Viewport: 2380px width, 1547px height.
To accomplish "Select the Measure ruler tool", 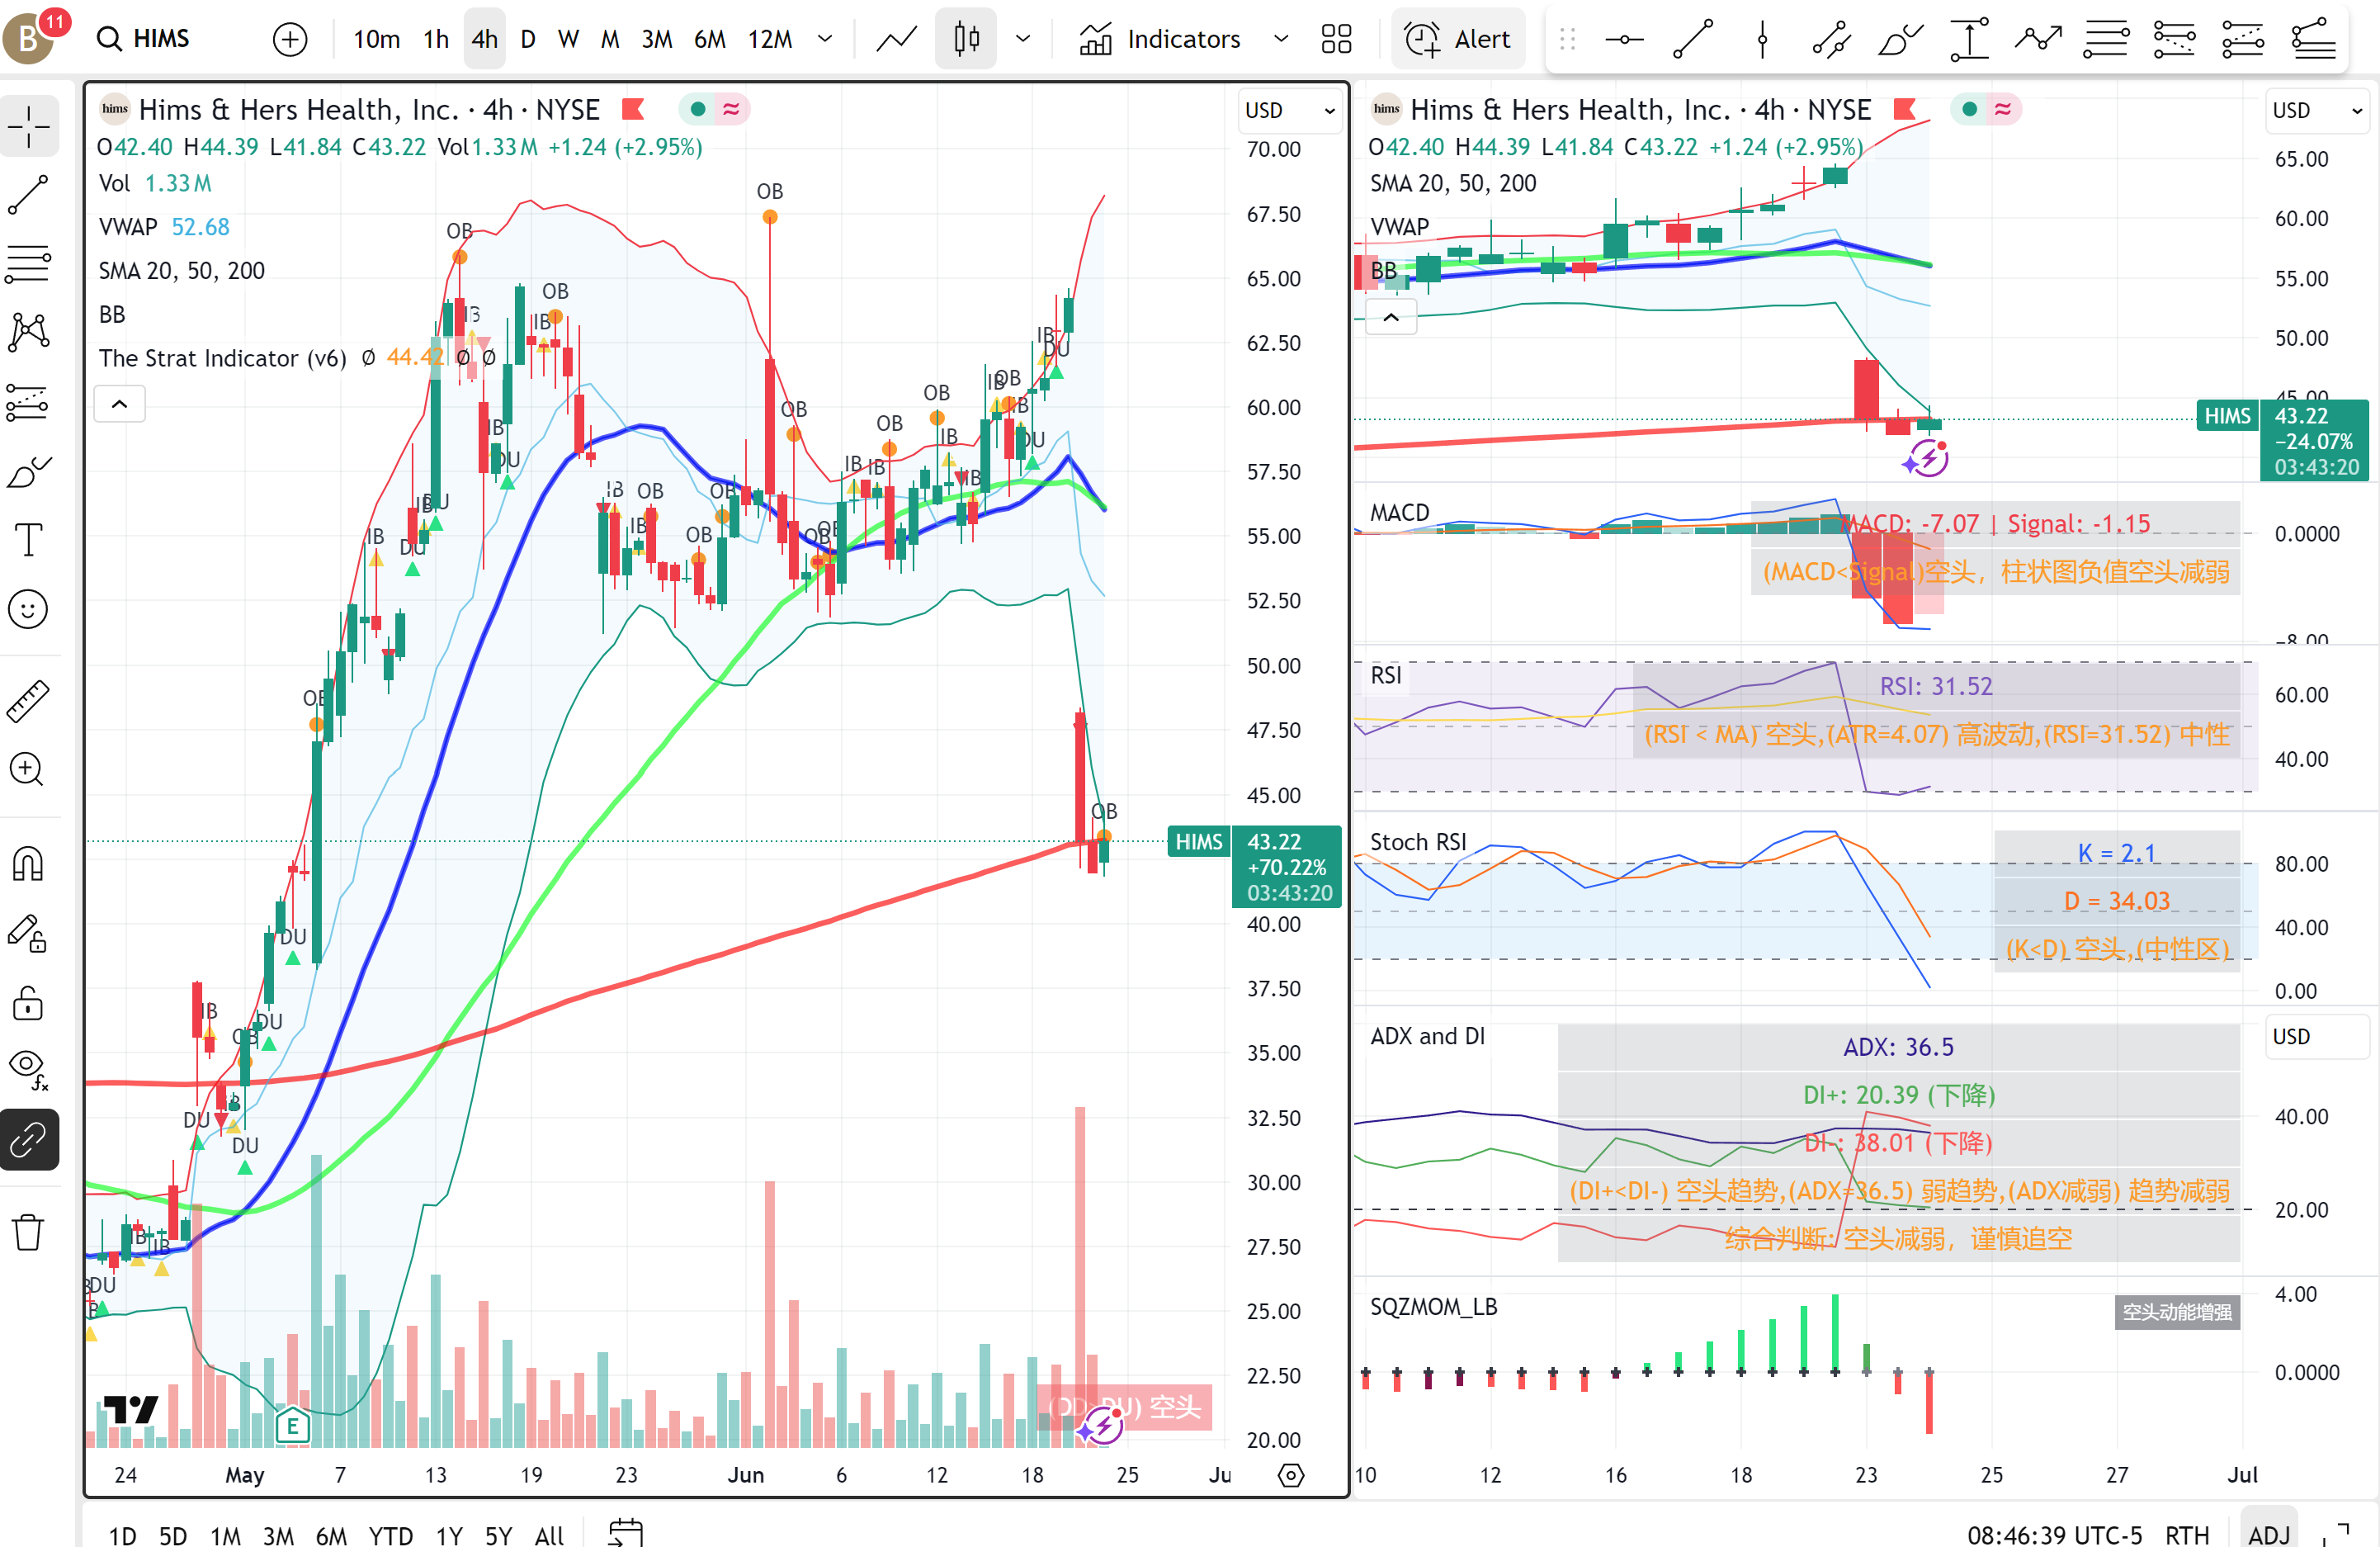I will coord(29,700).
